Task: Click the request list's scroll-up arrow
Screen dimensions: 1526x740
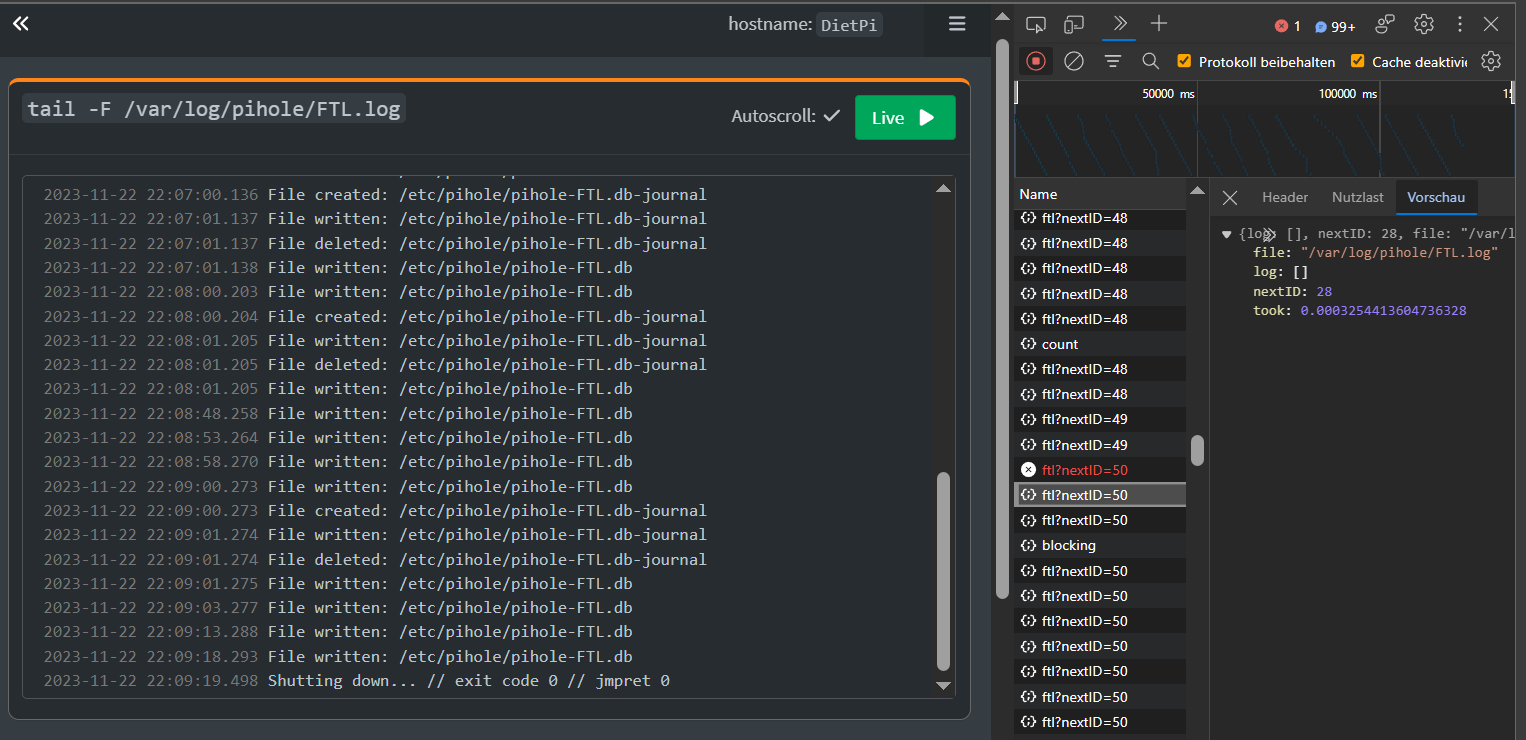Action: [1197, 190]
